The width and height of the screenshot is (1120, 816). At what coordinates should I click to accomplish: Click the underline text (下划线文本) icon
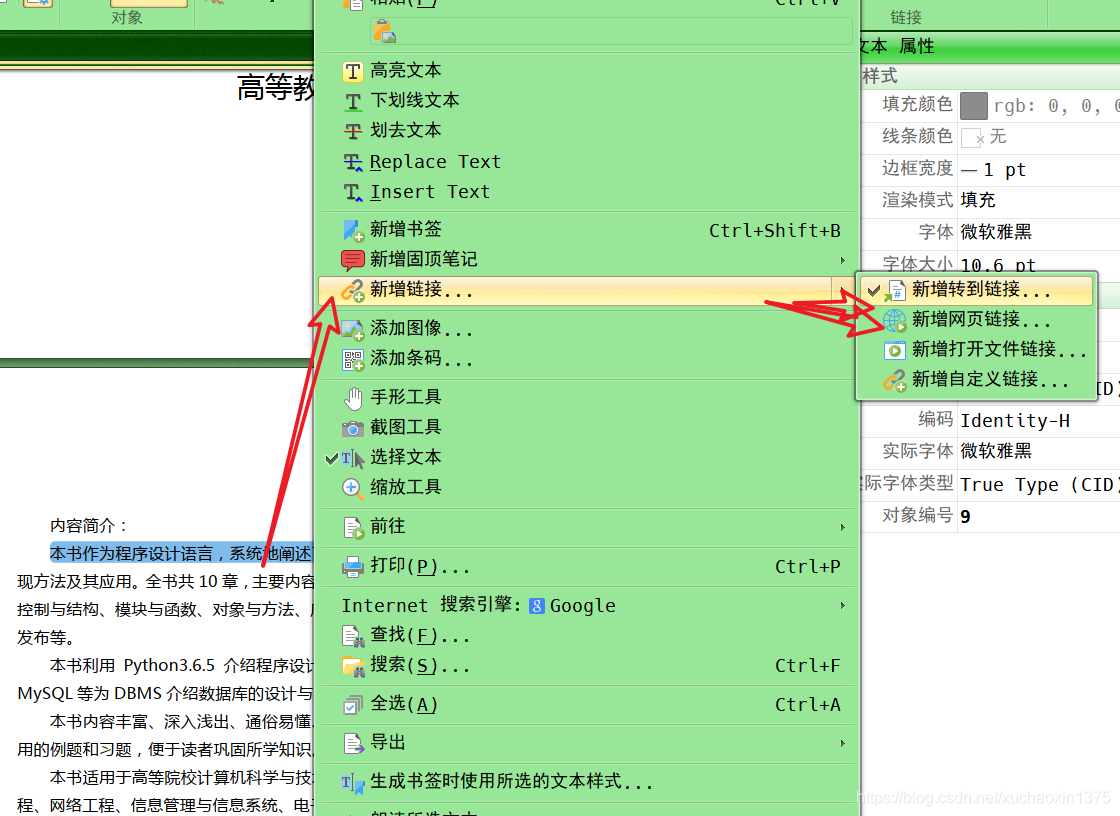(353, 101)
